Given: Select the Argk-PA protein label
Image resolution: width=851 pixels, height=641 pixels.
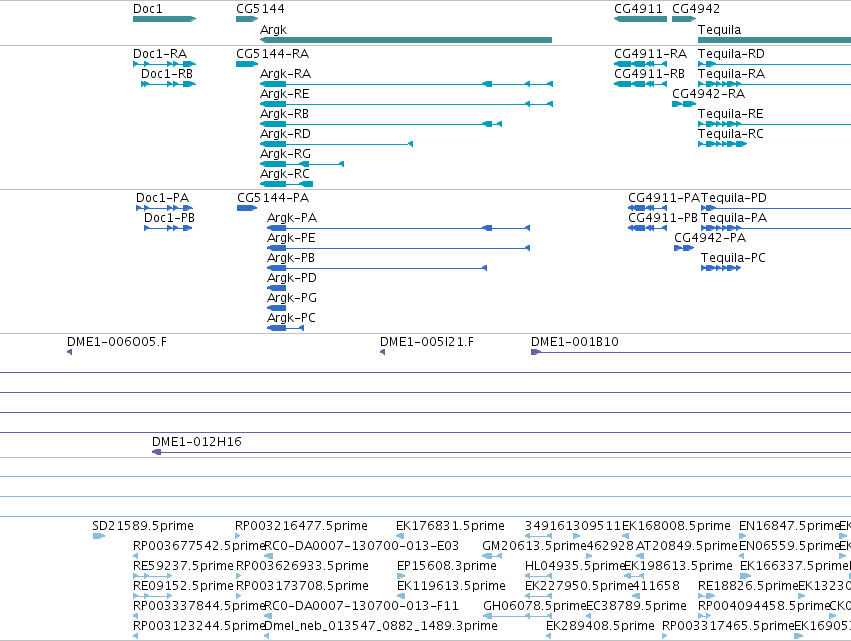Looking at the screenshot, I should pos(292,218).
